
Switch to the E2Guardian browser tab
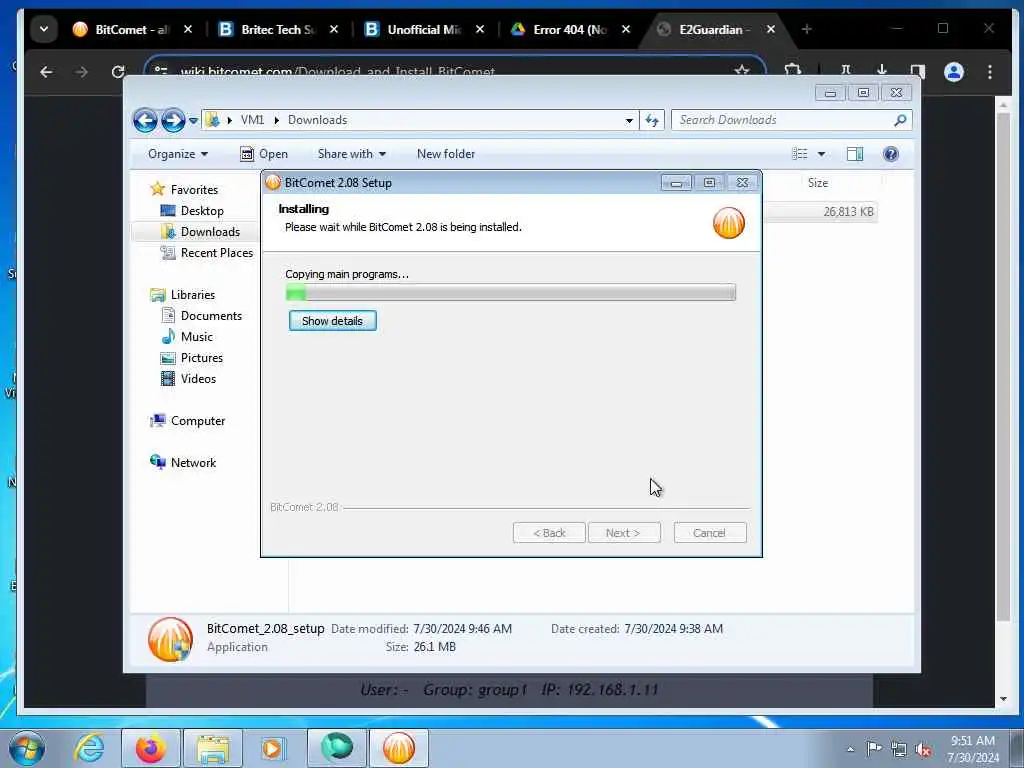[x=714, y=29]
